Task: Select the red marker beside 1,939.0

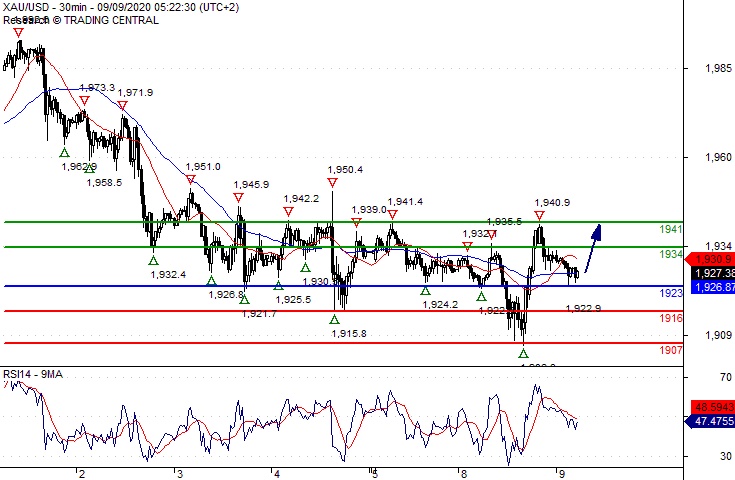Action: [x=356, y=222]
